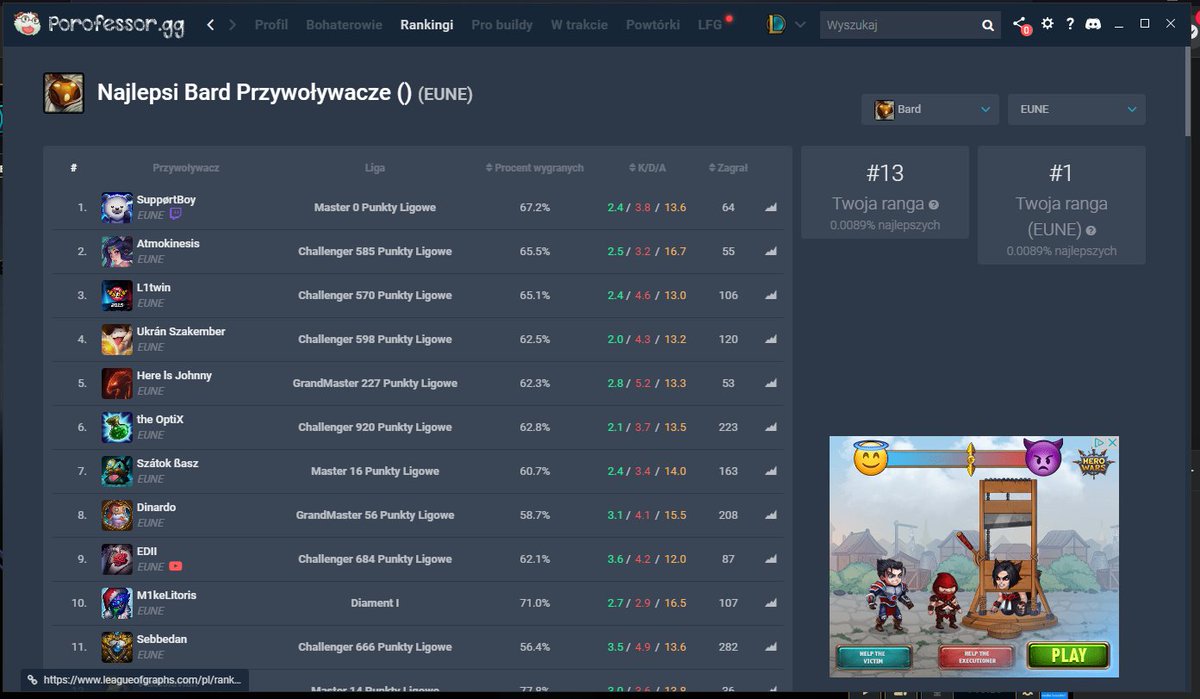Open EDII's stats chart icon
The height and width of the screenshot is (699, 1200).
[x=771, y=560]
